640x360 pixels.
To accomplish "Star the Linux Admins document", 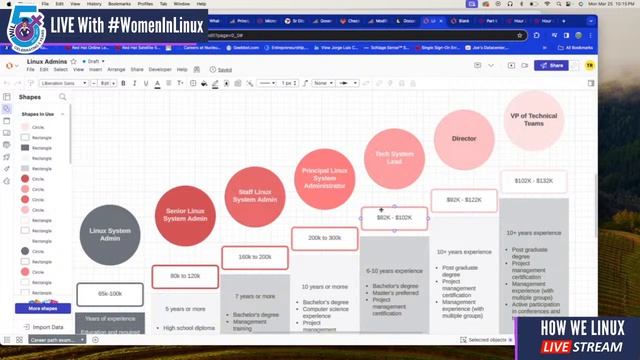I will pyautogui.click(x=73, y=62).
